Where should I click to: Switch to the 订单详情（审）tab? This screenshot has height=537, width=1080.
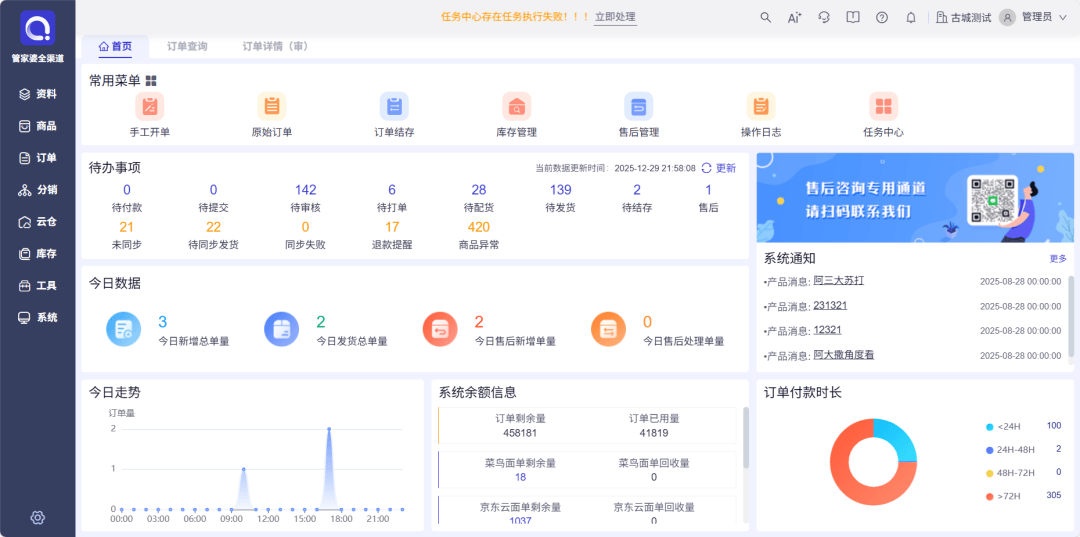[275, 47]
